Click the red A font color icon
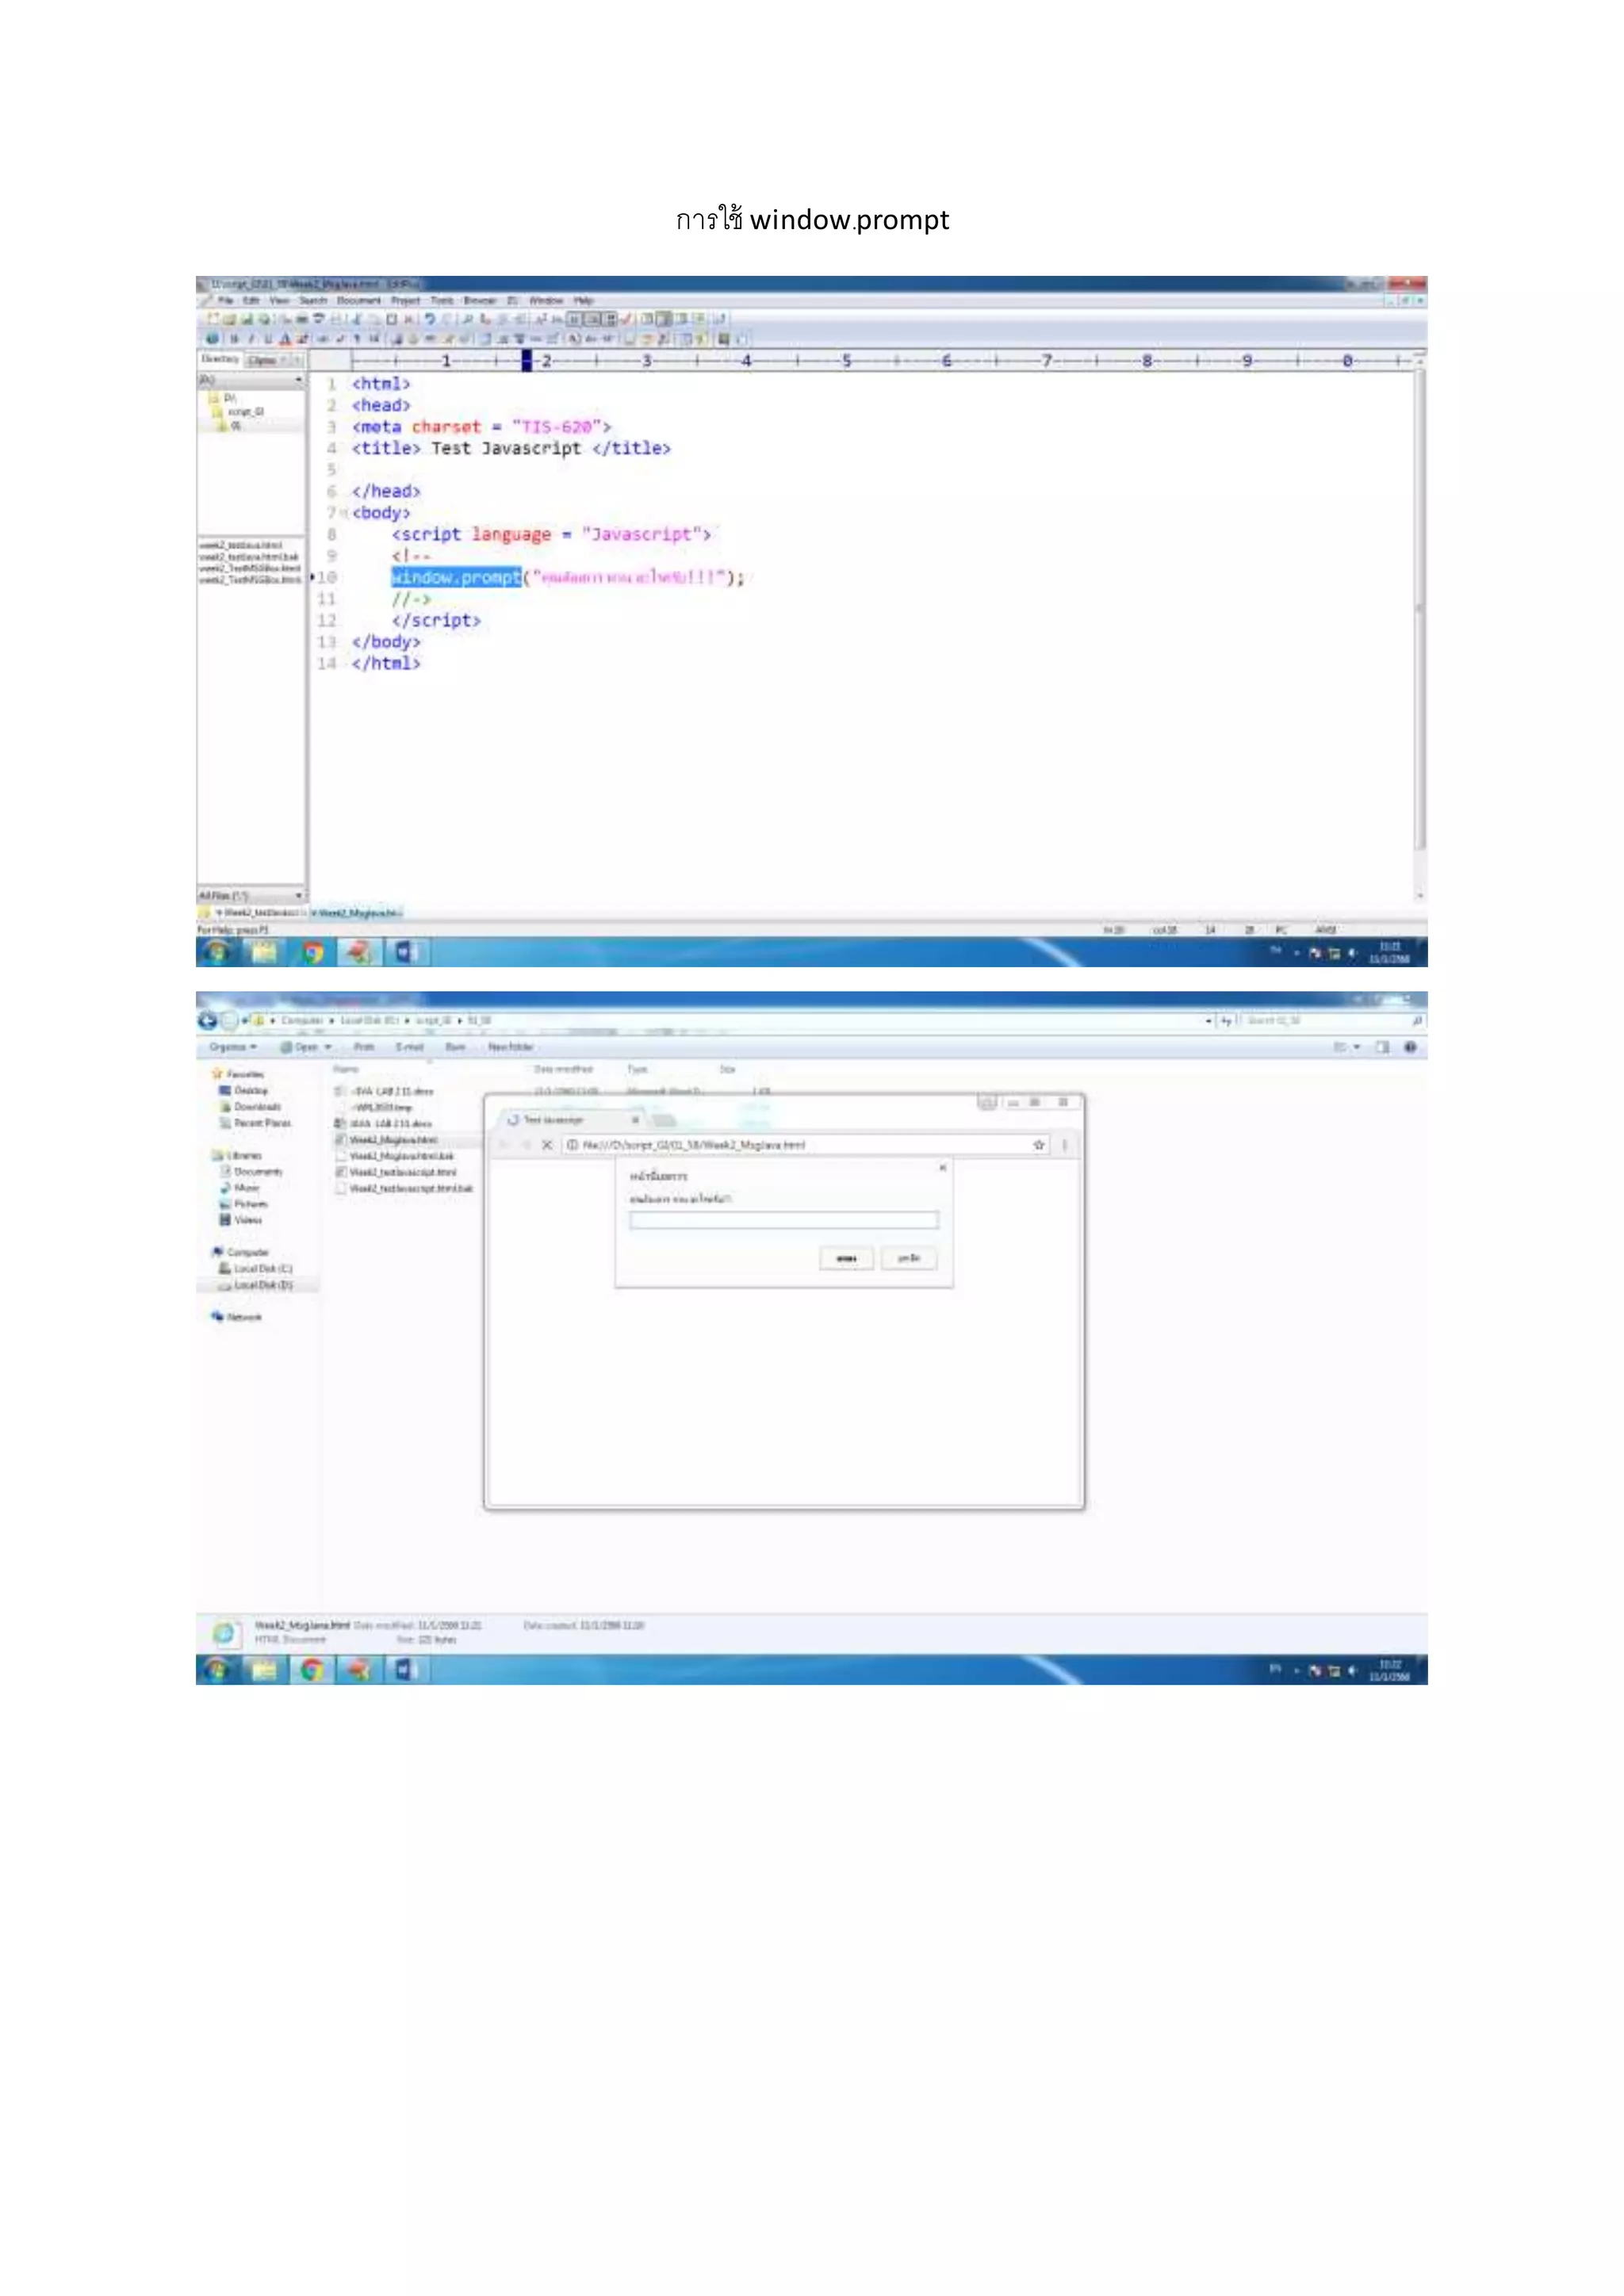The width and height of the screenshot is (1624, 2296). 285,339
